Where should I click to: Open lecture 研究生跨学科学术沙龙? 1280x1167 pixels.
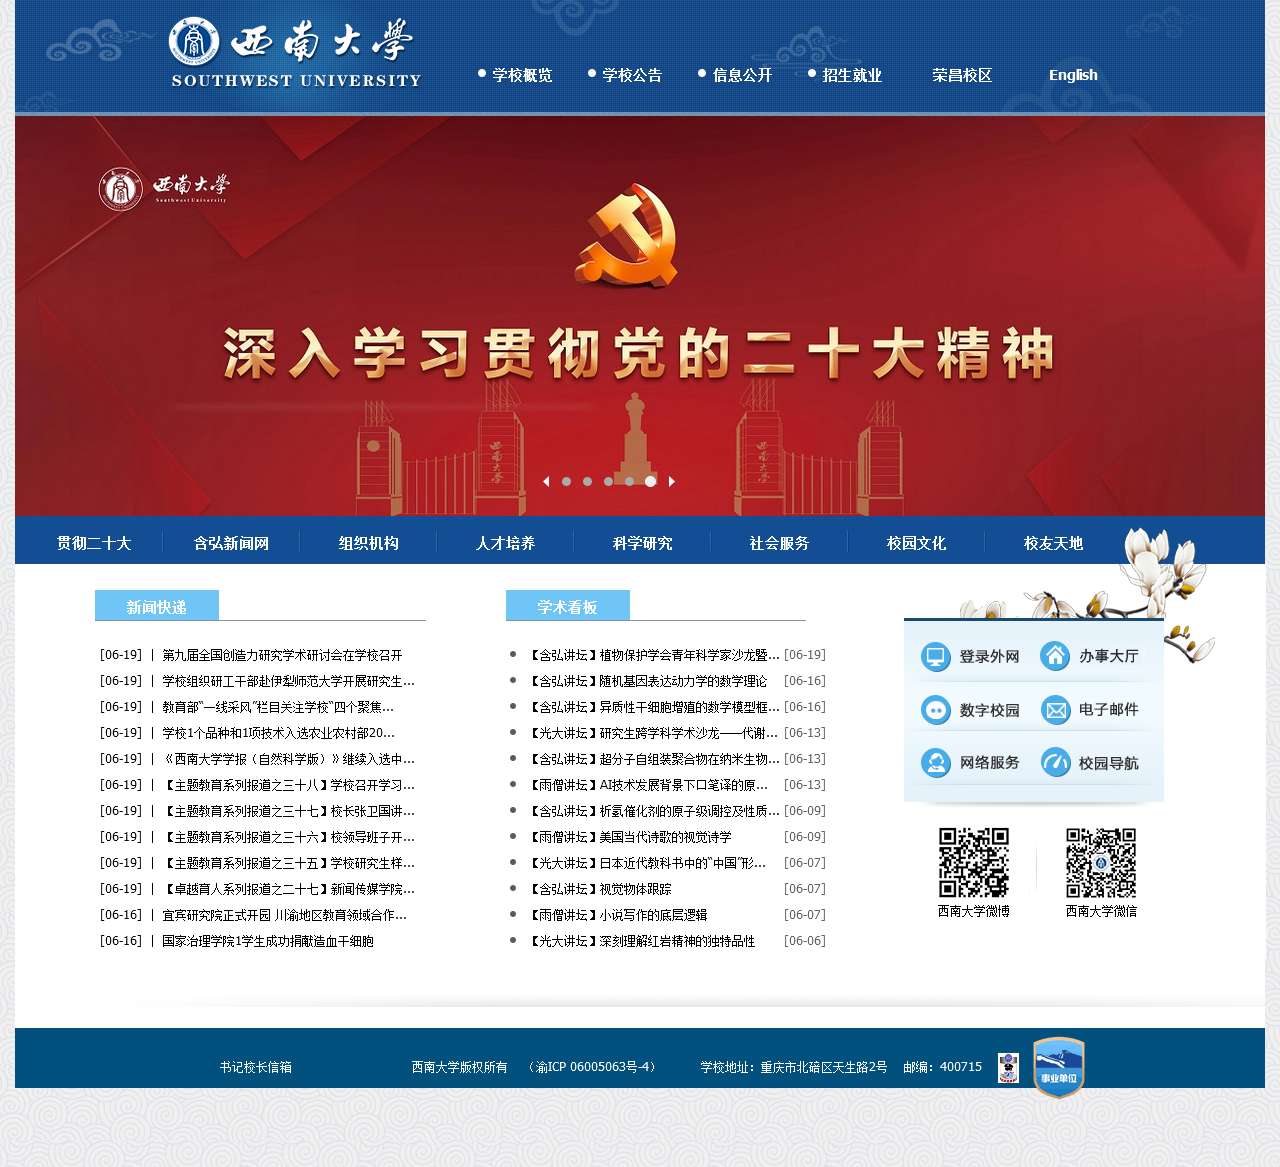click(654, 733)
